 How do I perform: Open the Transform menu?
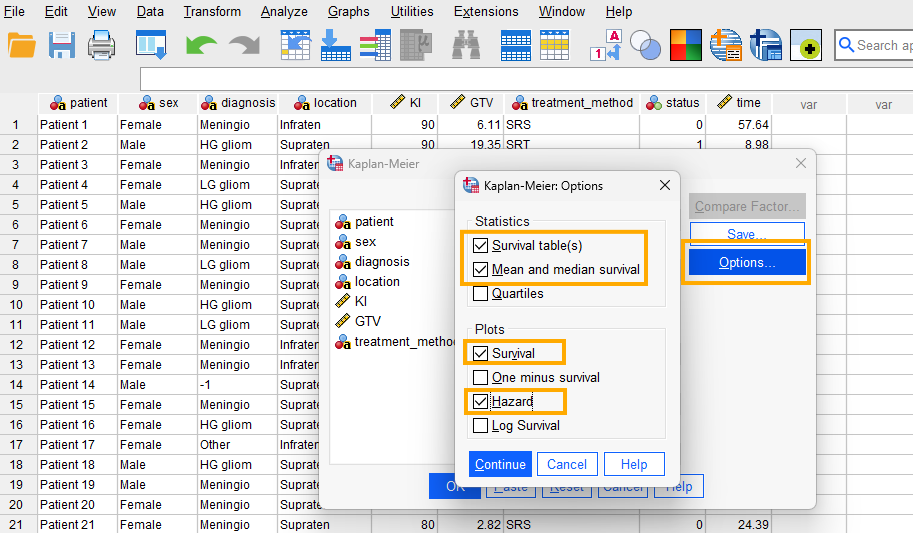[x=212, y=12]
